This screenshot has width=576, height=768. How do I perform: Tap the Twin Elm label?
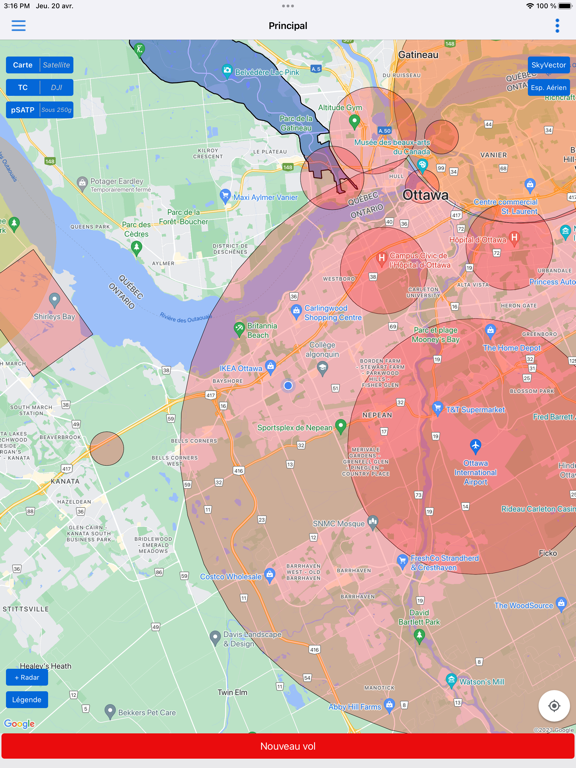coord(233,692)
